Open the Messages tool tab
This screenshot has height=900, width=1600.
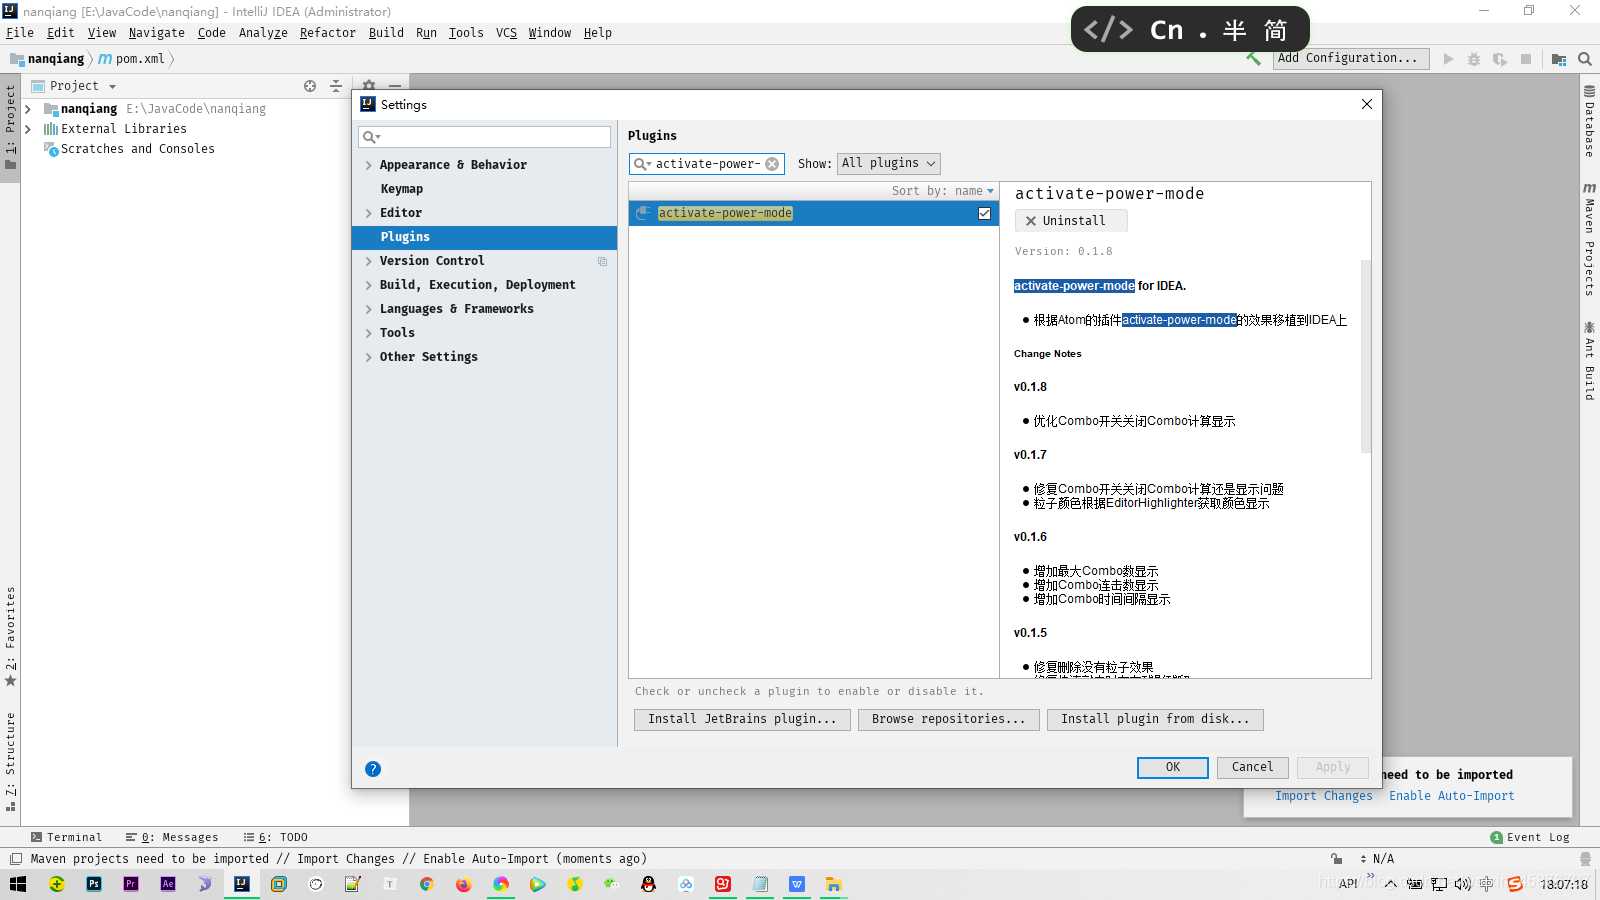click(x=172, y=838)
